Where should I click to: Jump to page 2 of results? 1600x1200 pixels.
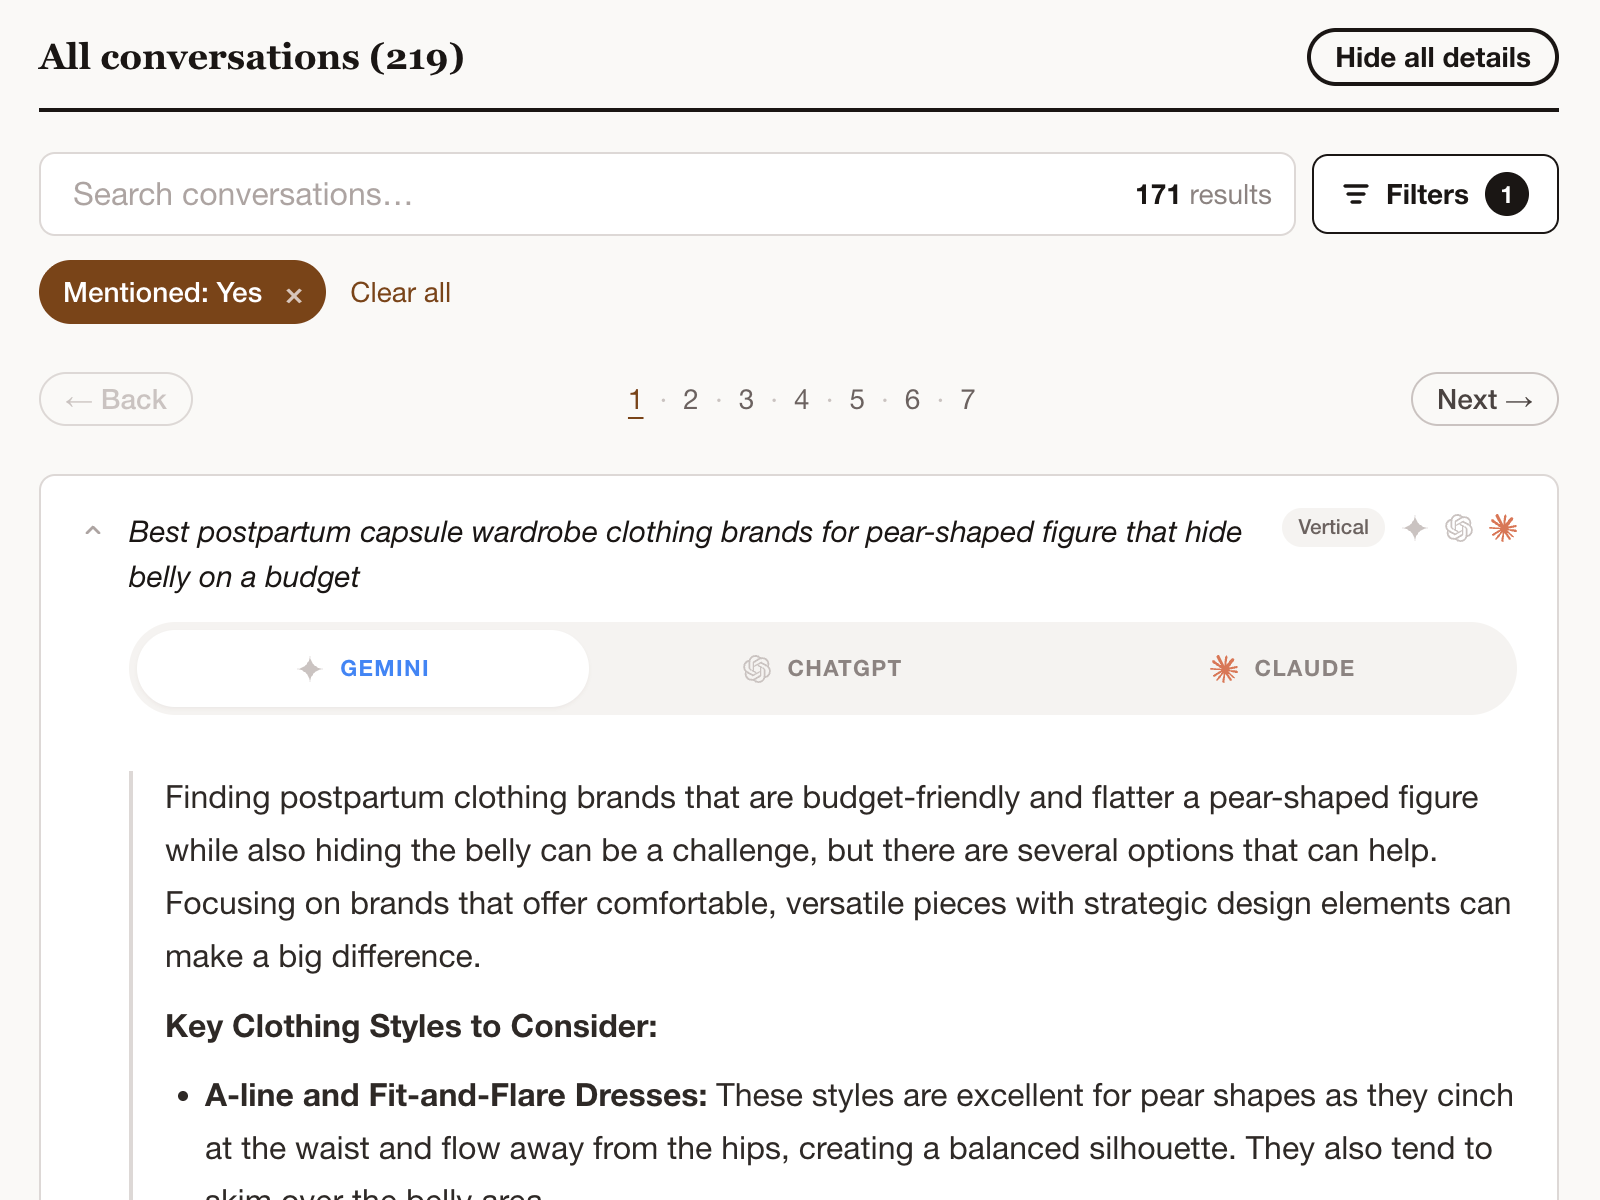[690, 400]
